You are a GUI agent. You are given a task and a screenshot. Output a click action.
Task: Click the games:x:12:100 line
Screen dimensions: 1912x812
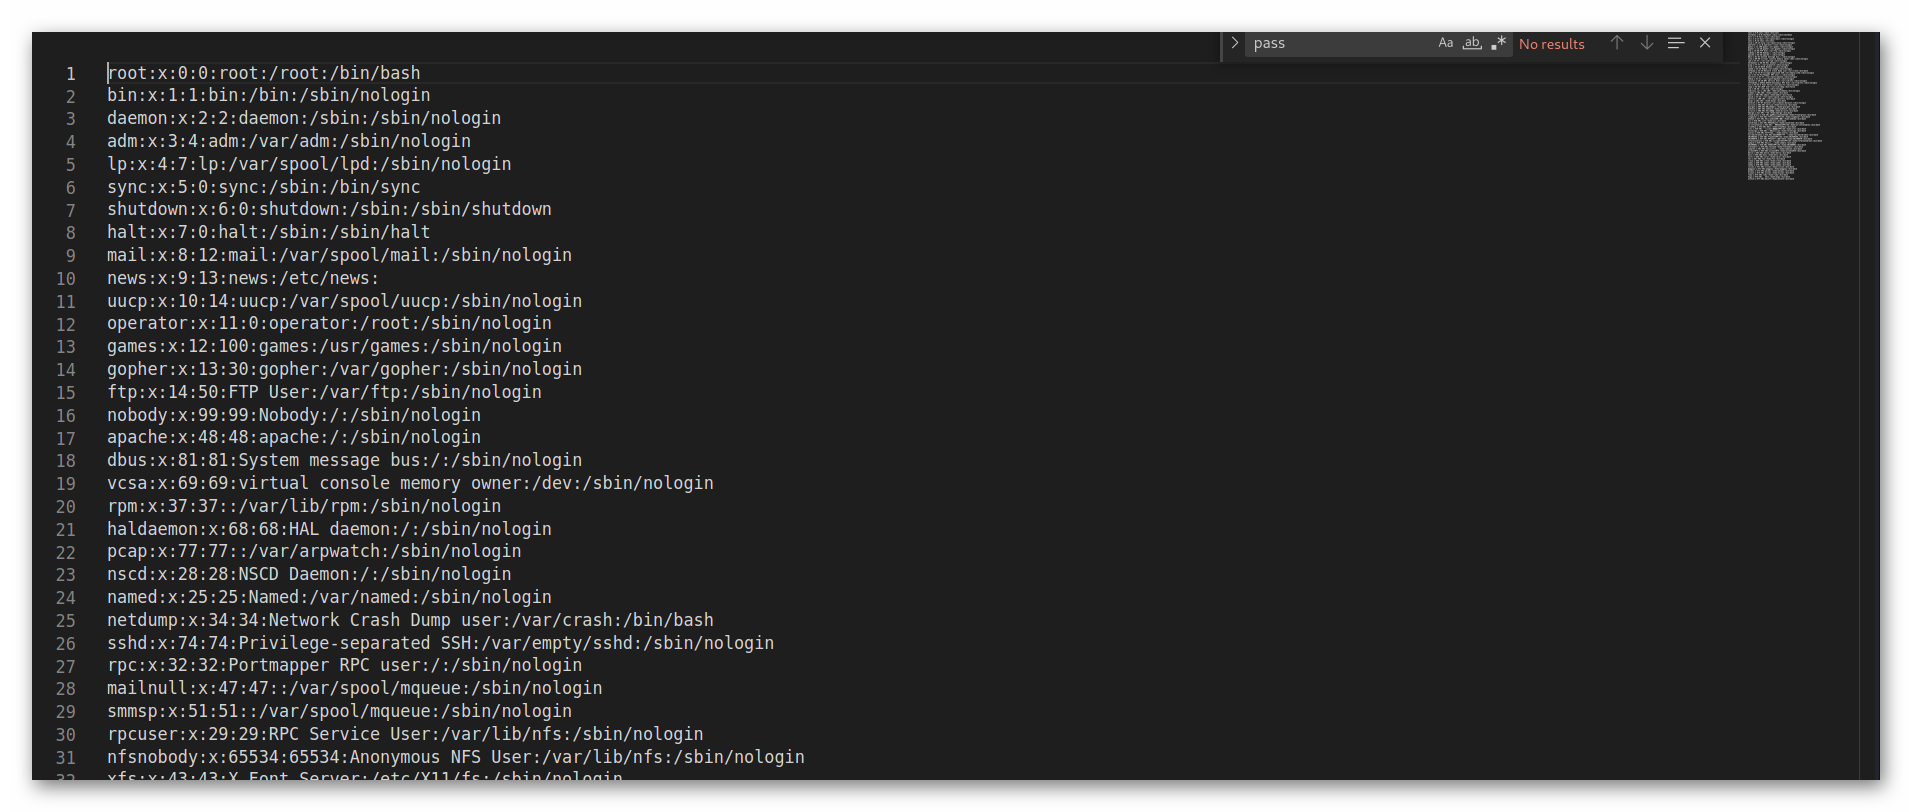335,346
